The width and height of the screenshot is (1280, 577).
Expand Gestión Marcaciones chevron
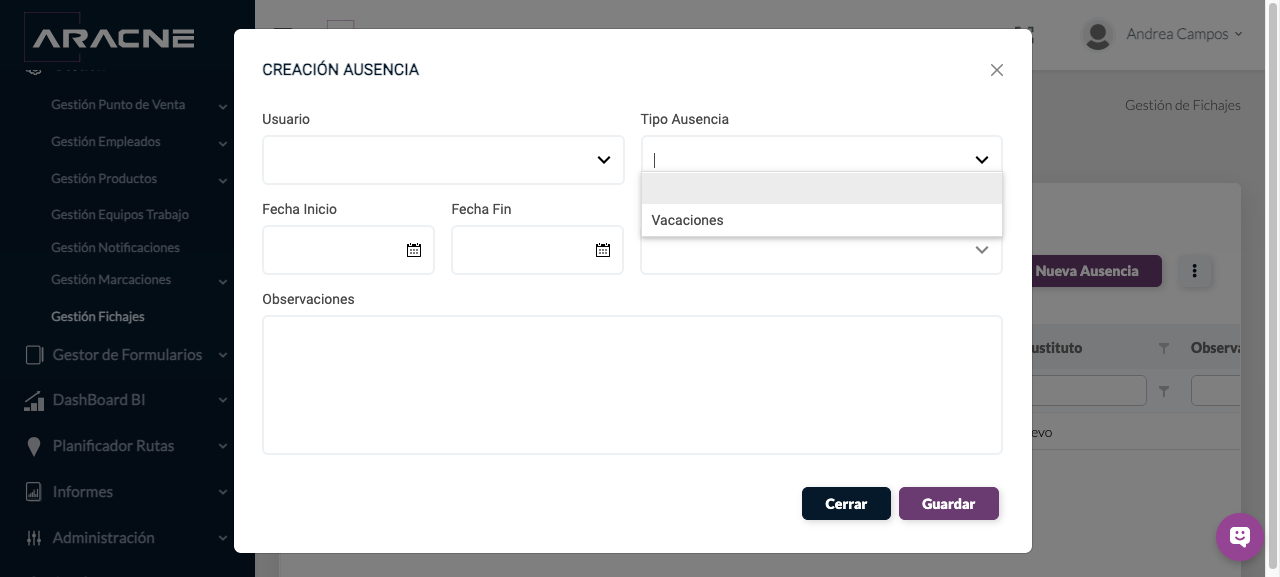223,281
